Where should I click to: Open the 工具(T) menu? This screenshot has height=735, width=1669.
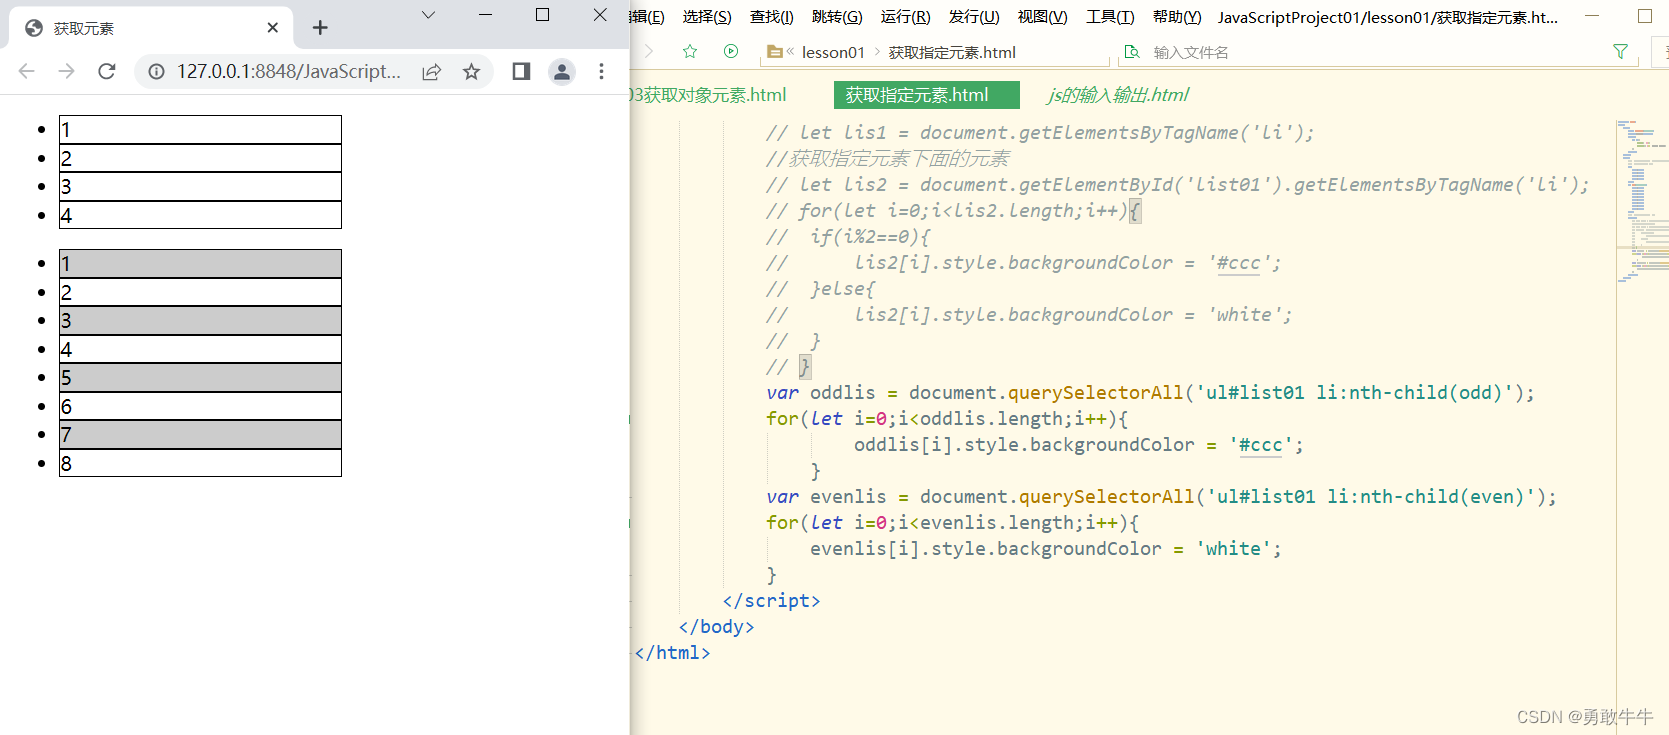[x=1110, y=17]
